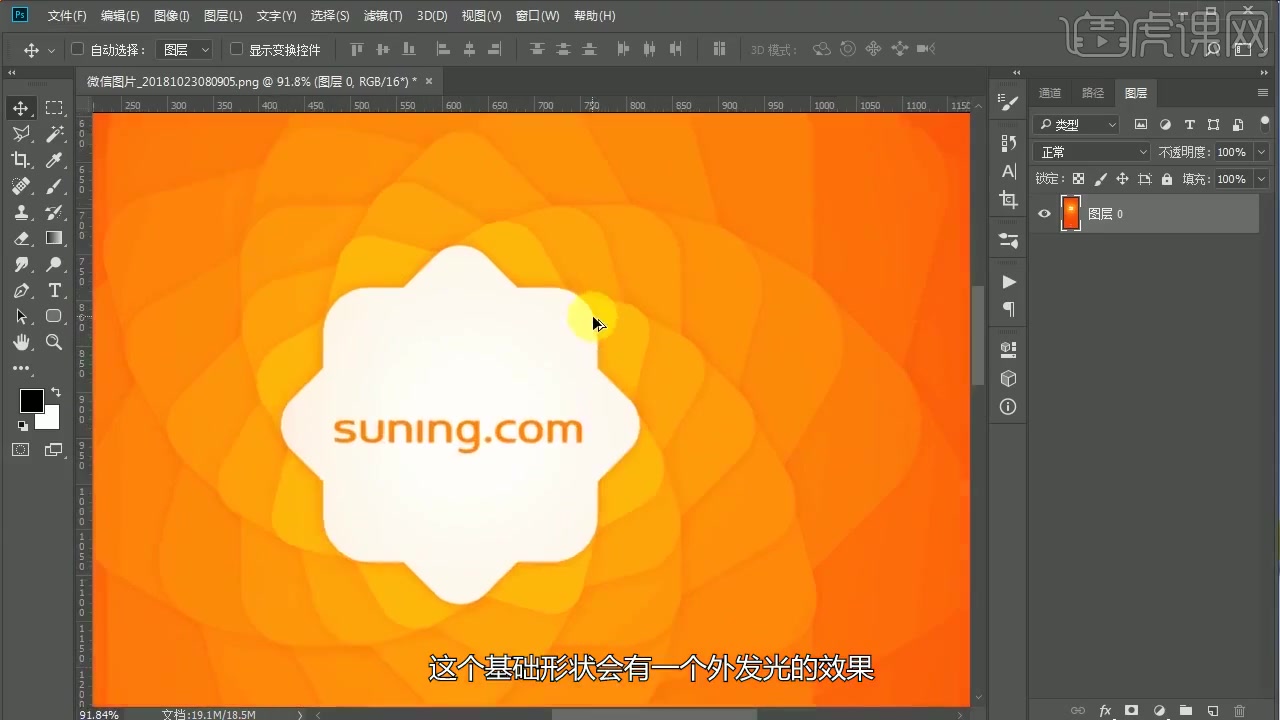The height and width of the screenshot is (720, 1280).
Task: Open the 图层 auto-select target dropdown
Action: tap(186, 49)
